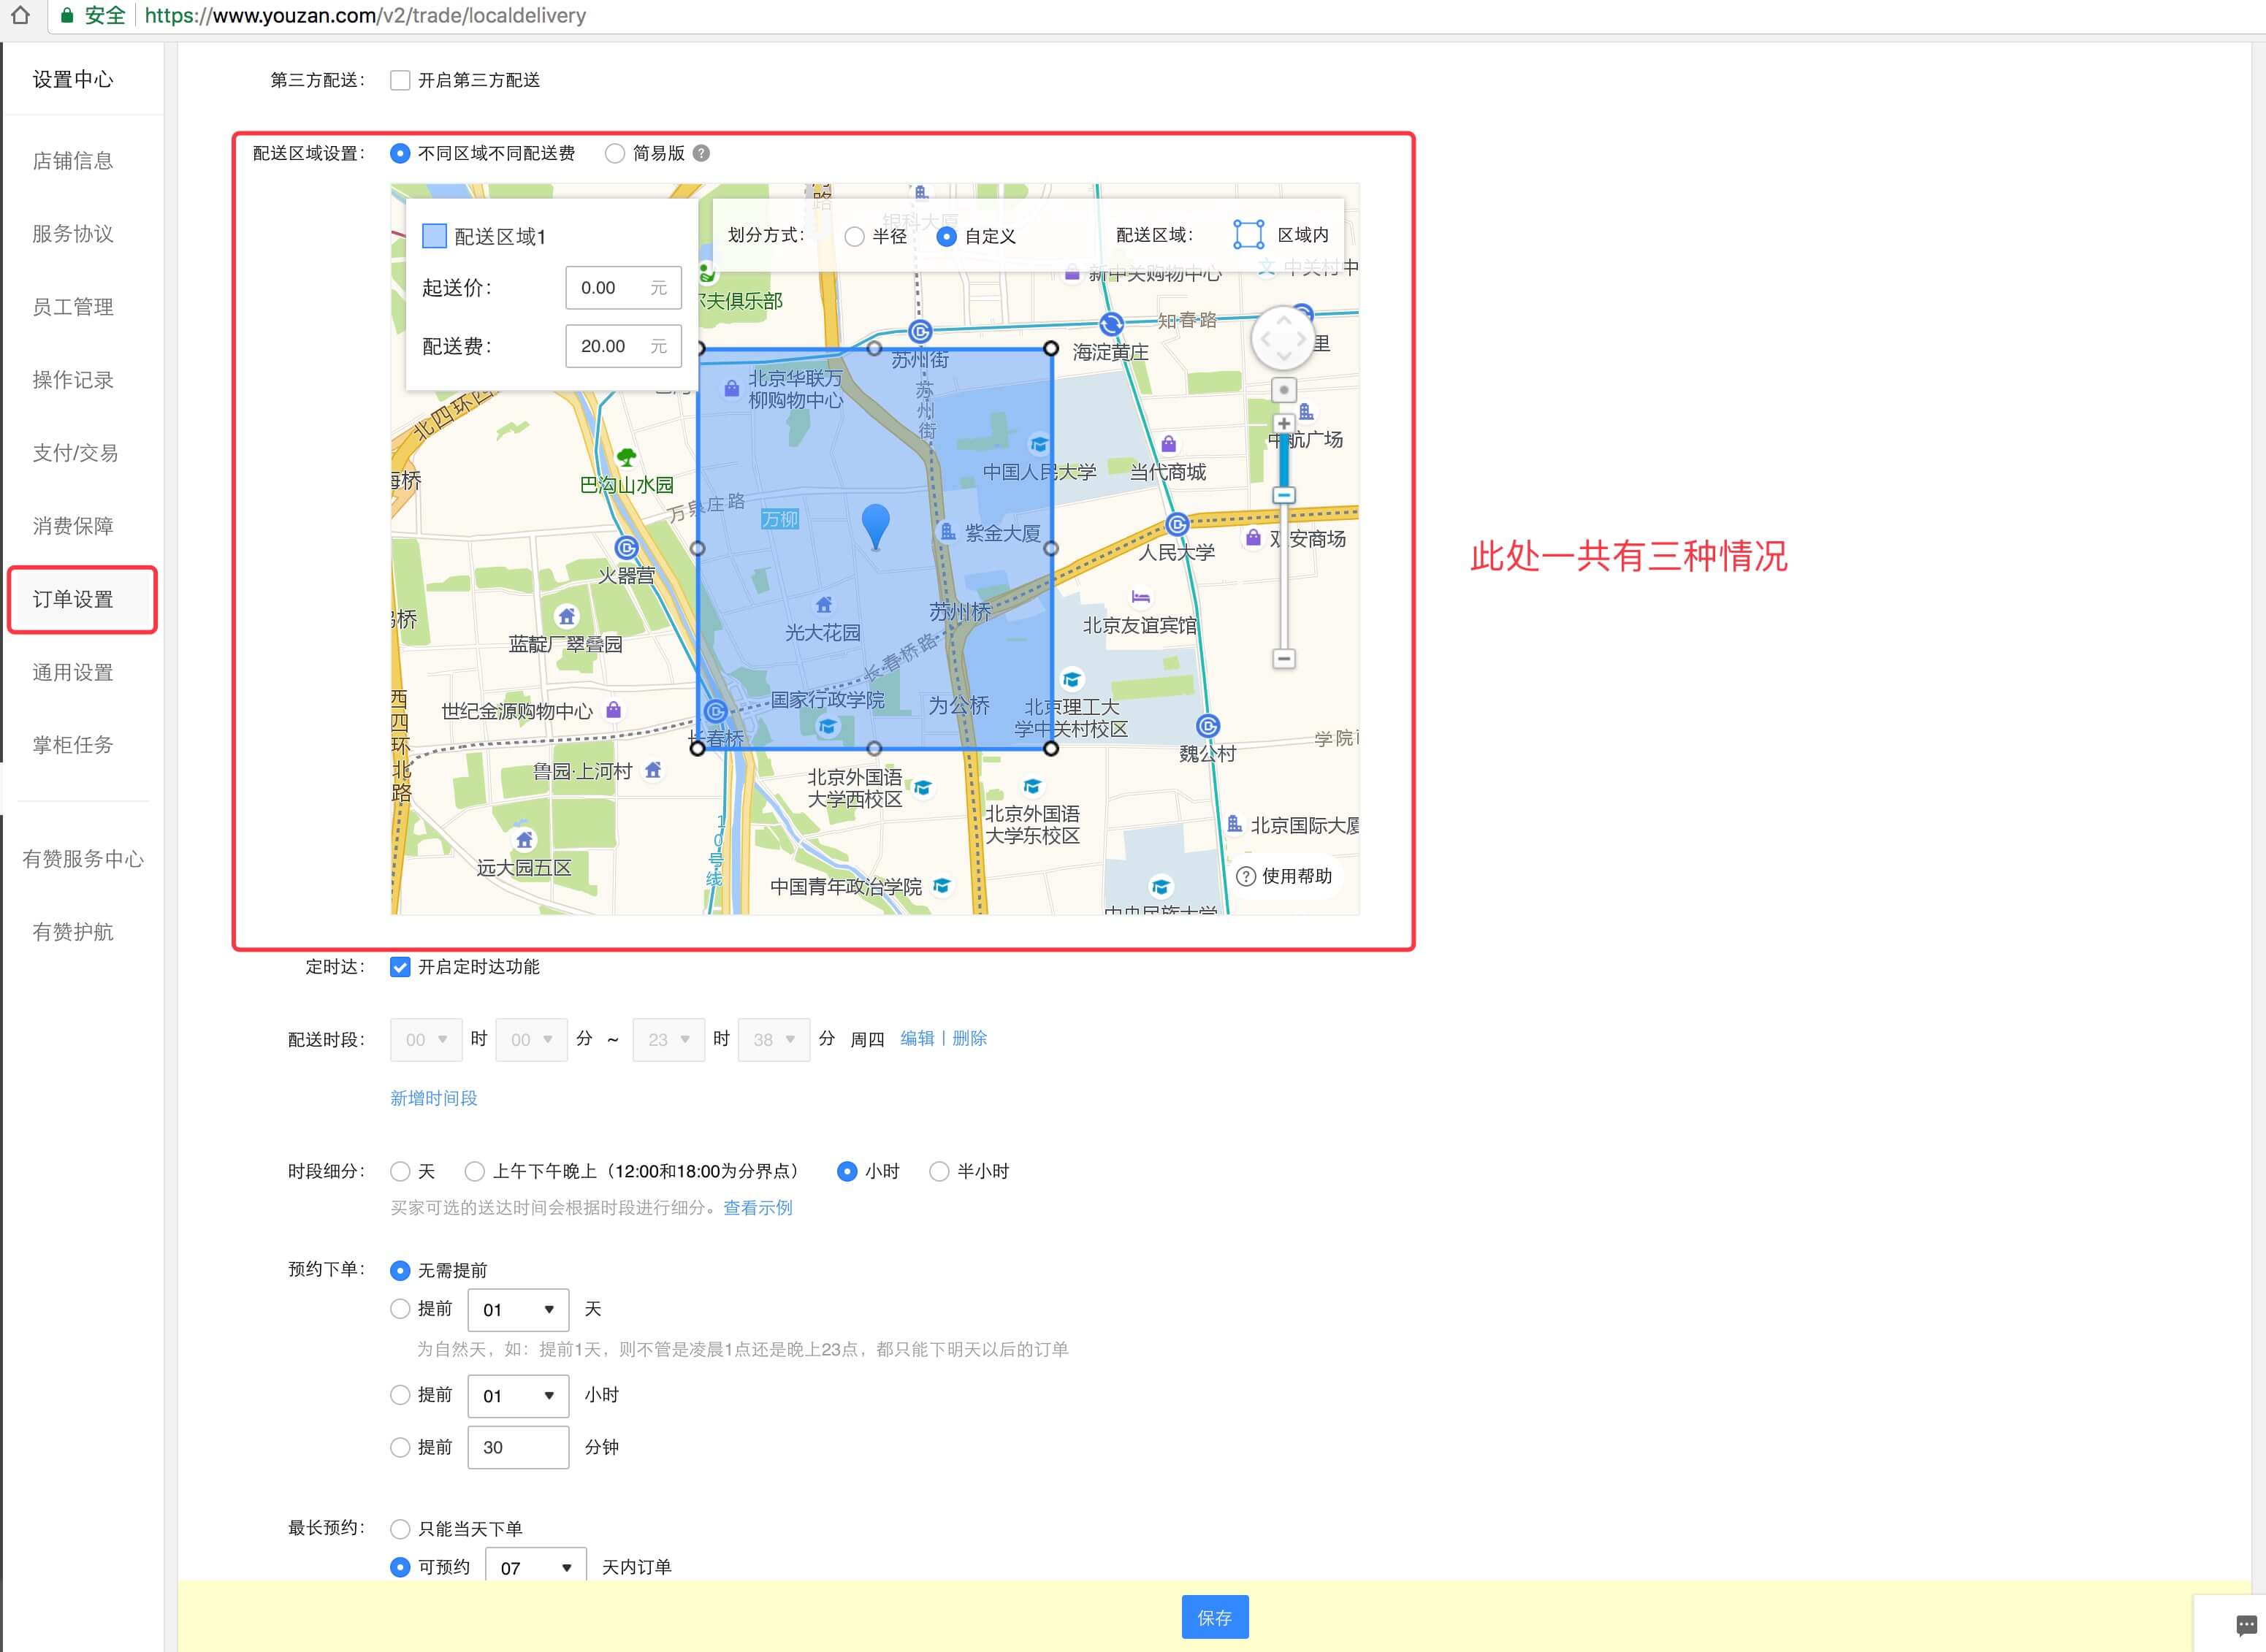2266x1652 pixels.
Task: Click the 当代商城 shopping bag icon
Action: [x=1168, y=444]
